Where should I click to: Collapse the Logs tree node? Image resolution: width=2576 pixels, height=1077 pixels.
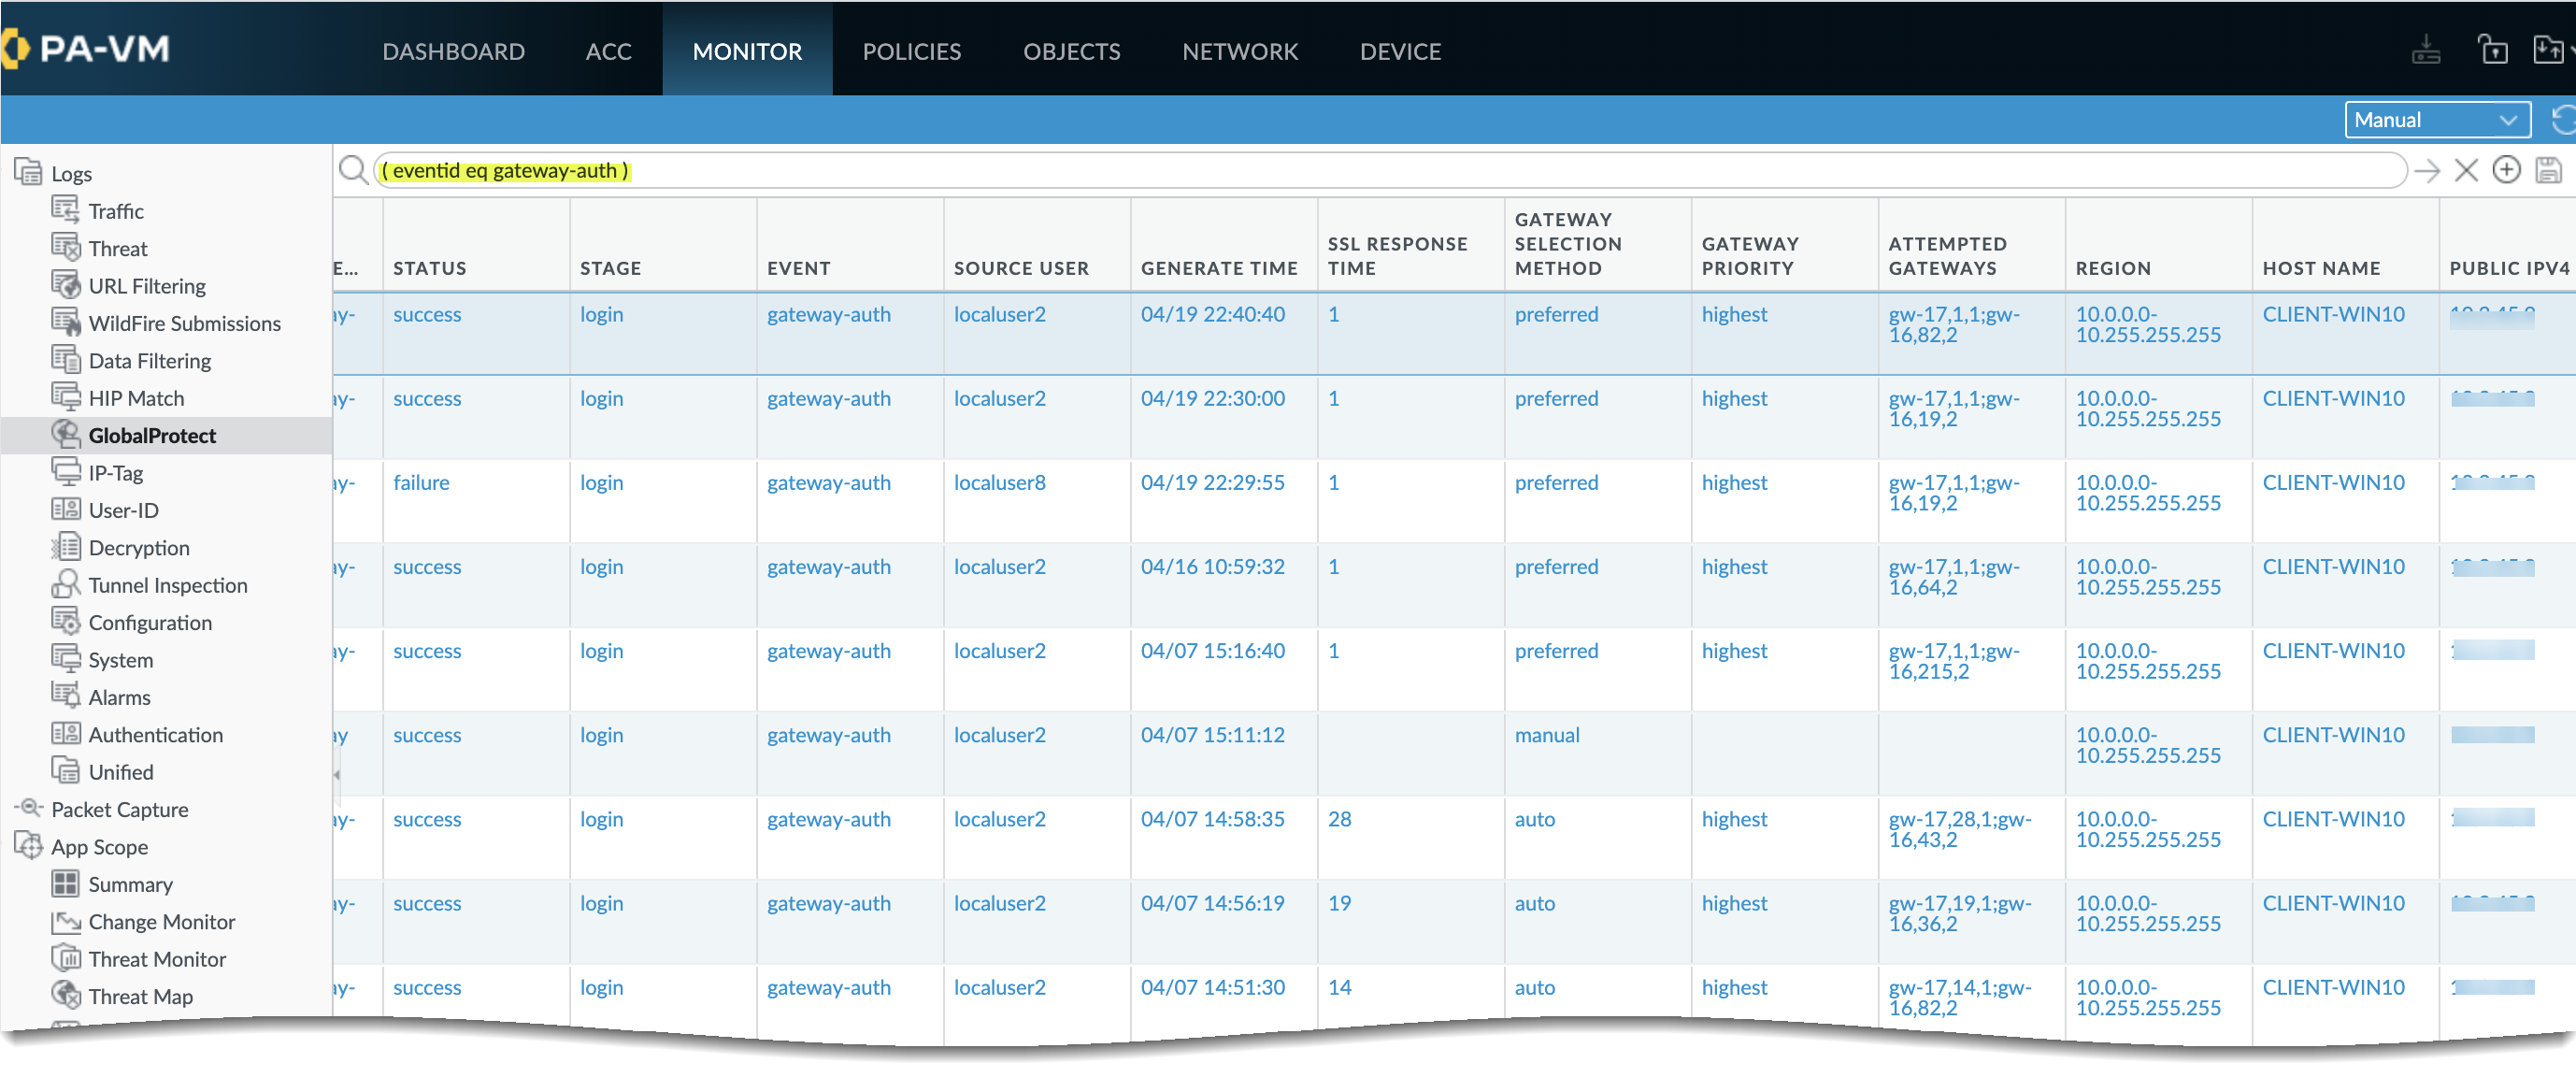28,172
